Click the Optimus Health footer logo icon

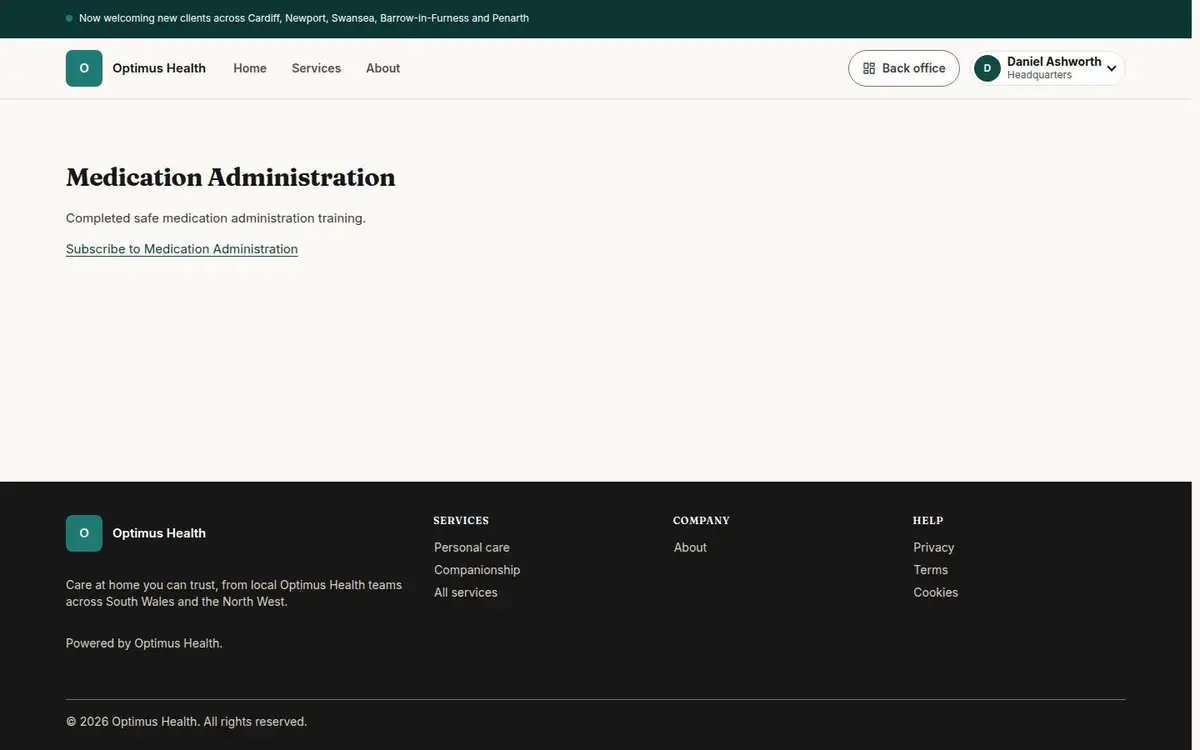click(84, 533)
